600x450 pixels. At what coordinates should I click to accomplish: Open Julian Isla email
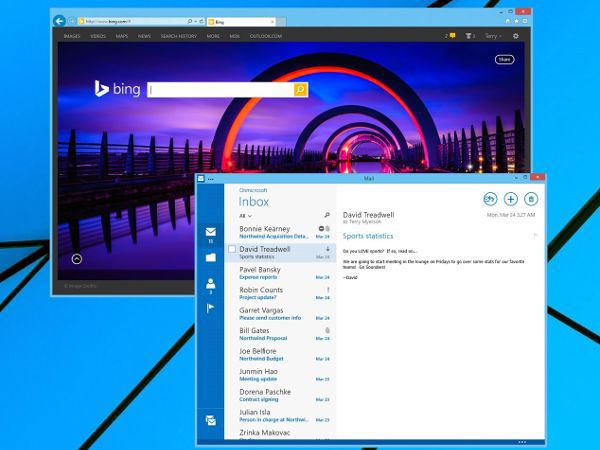(280, 416)
